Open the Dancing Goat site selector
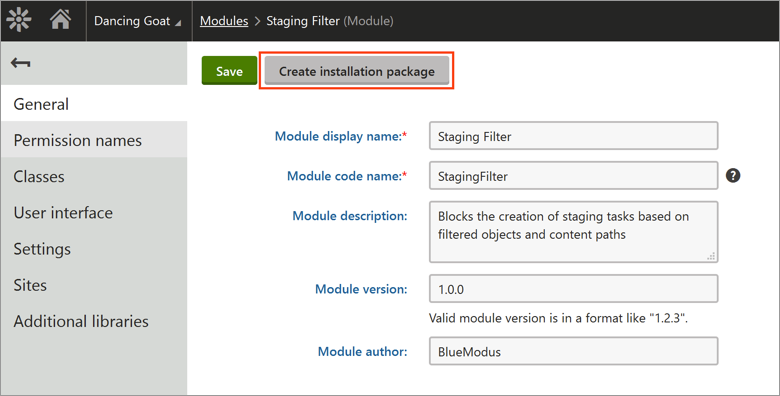780x396 pixels. [138, 21]
